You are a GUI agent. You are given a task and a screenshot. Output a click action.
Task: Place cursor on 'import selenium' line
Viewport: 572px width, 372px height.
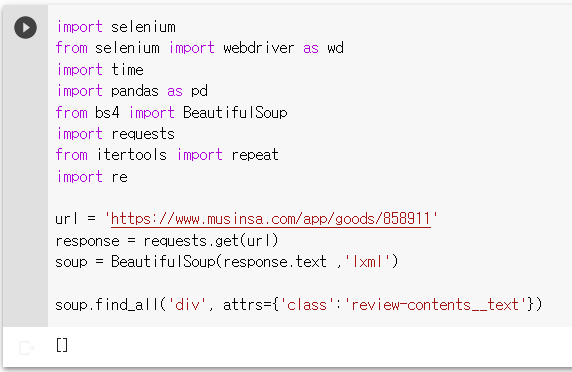coord(116,27)
